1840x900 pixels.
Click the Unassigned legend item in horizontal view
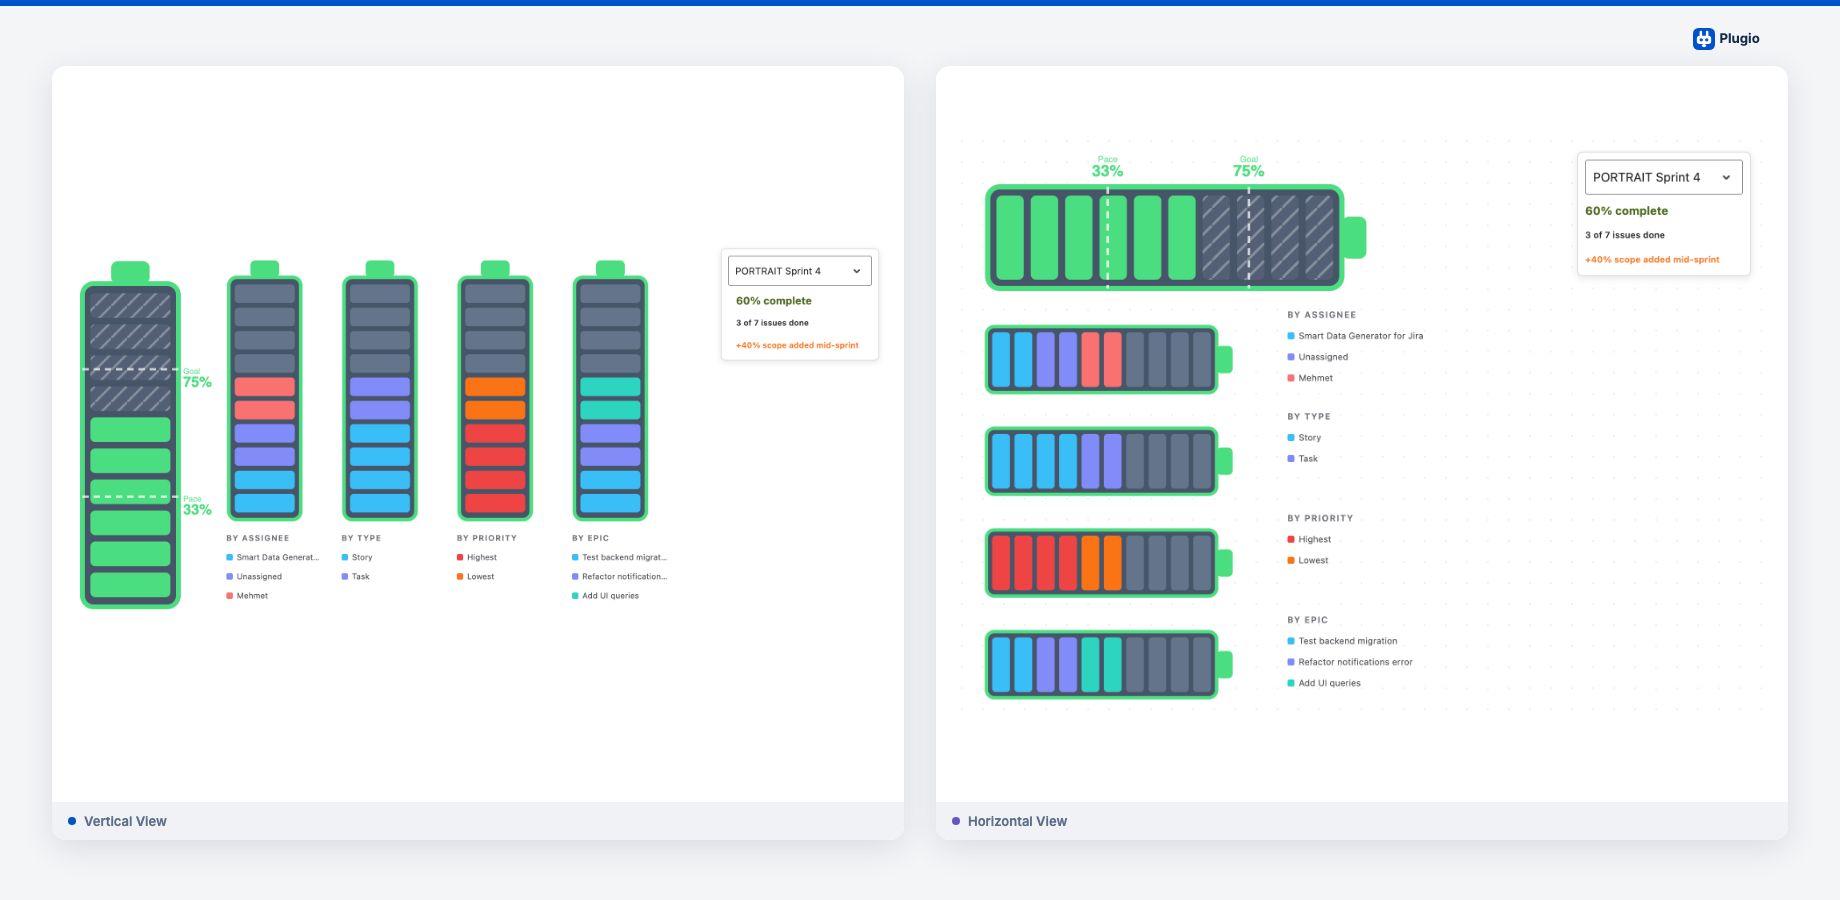point(1322,357)
